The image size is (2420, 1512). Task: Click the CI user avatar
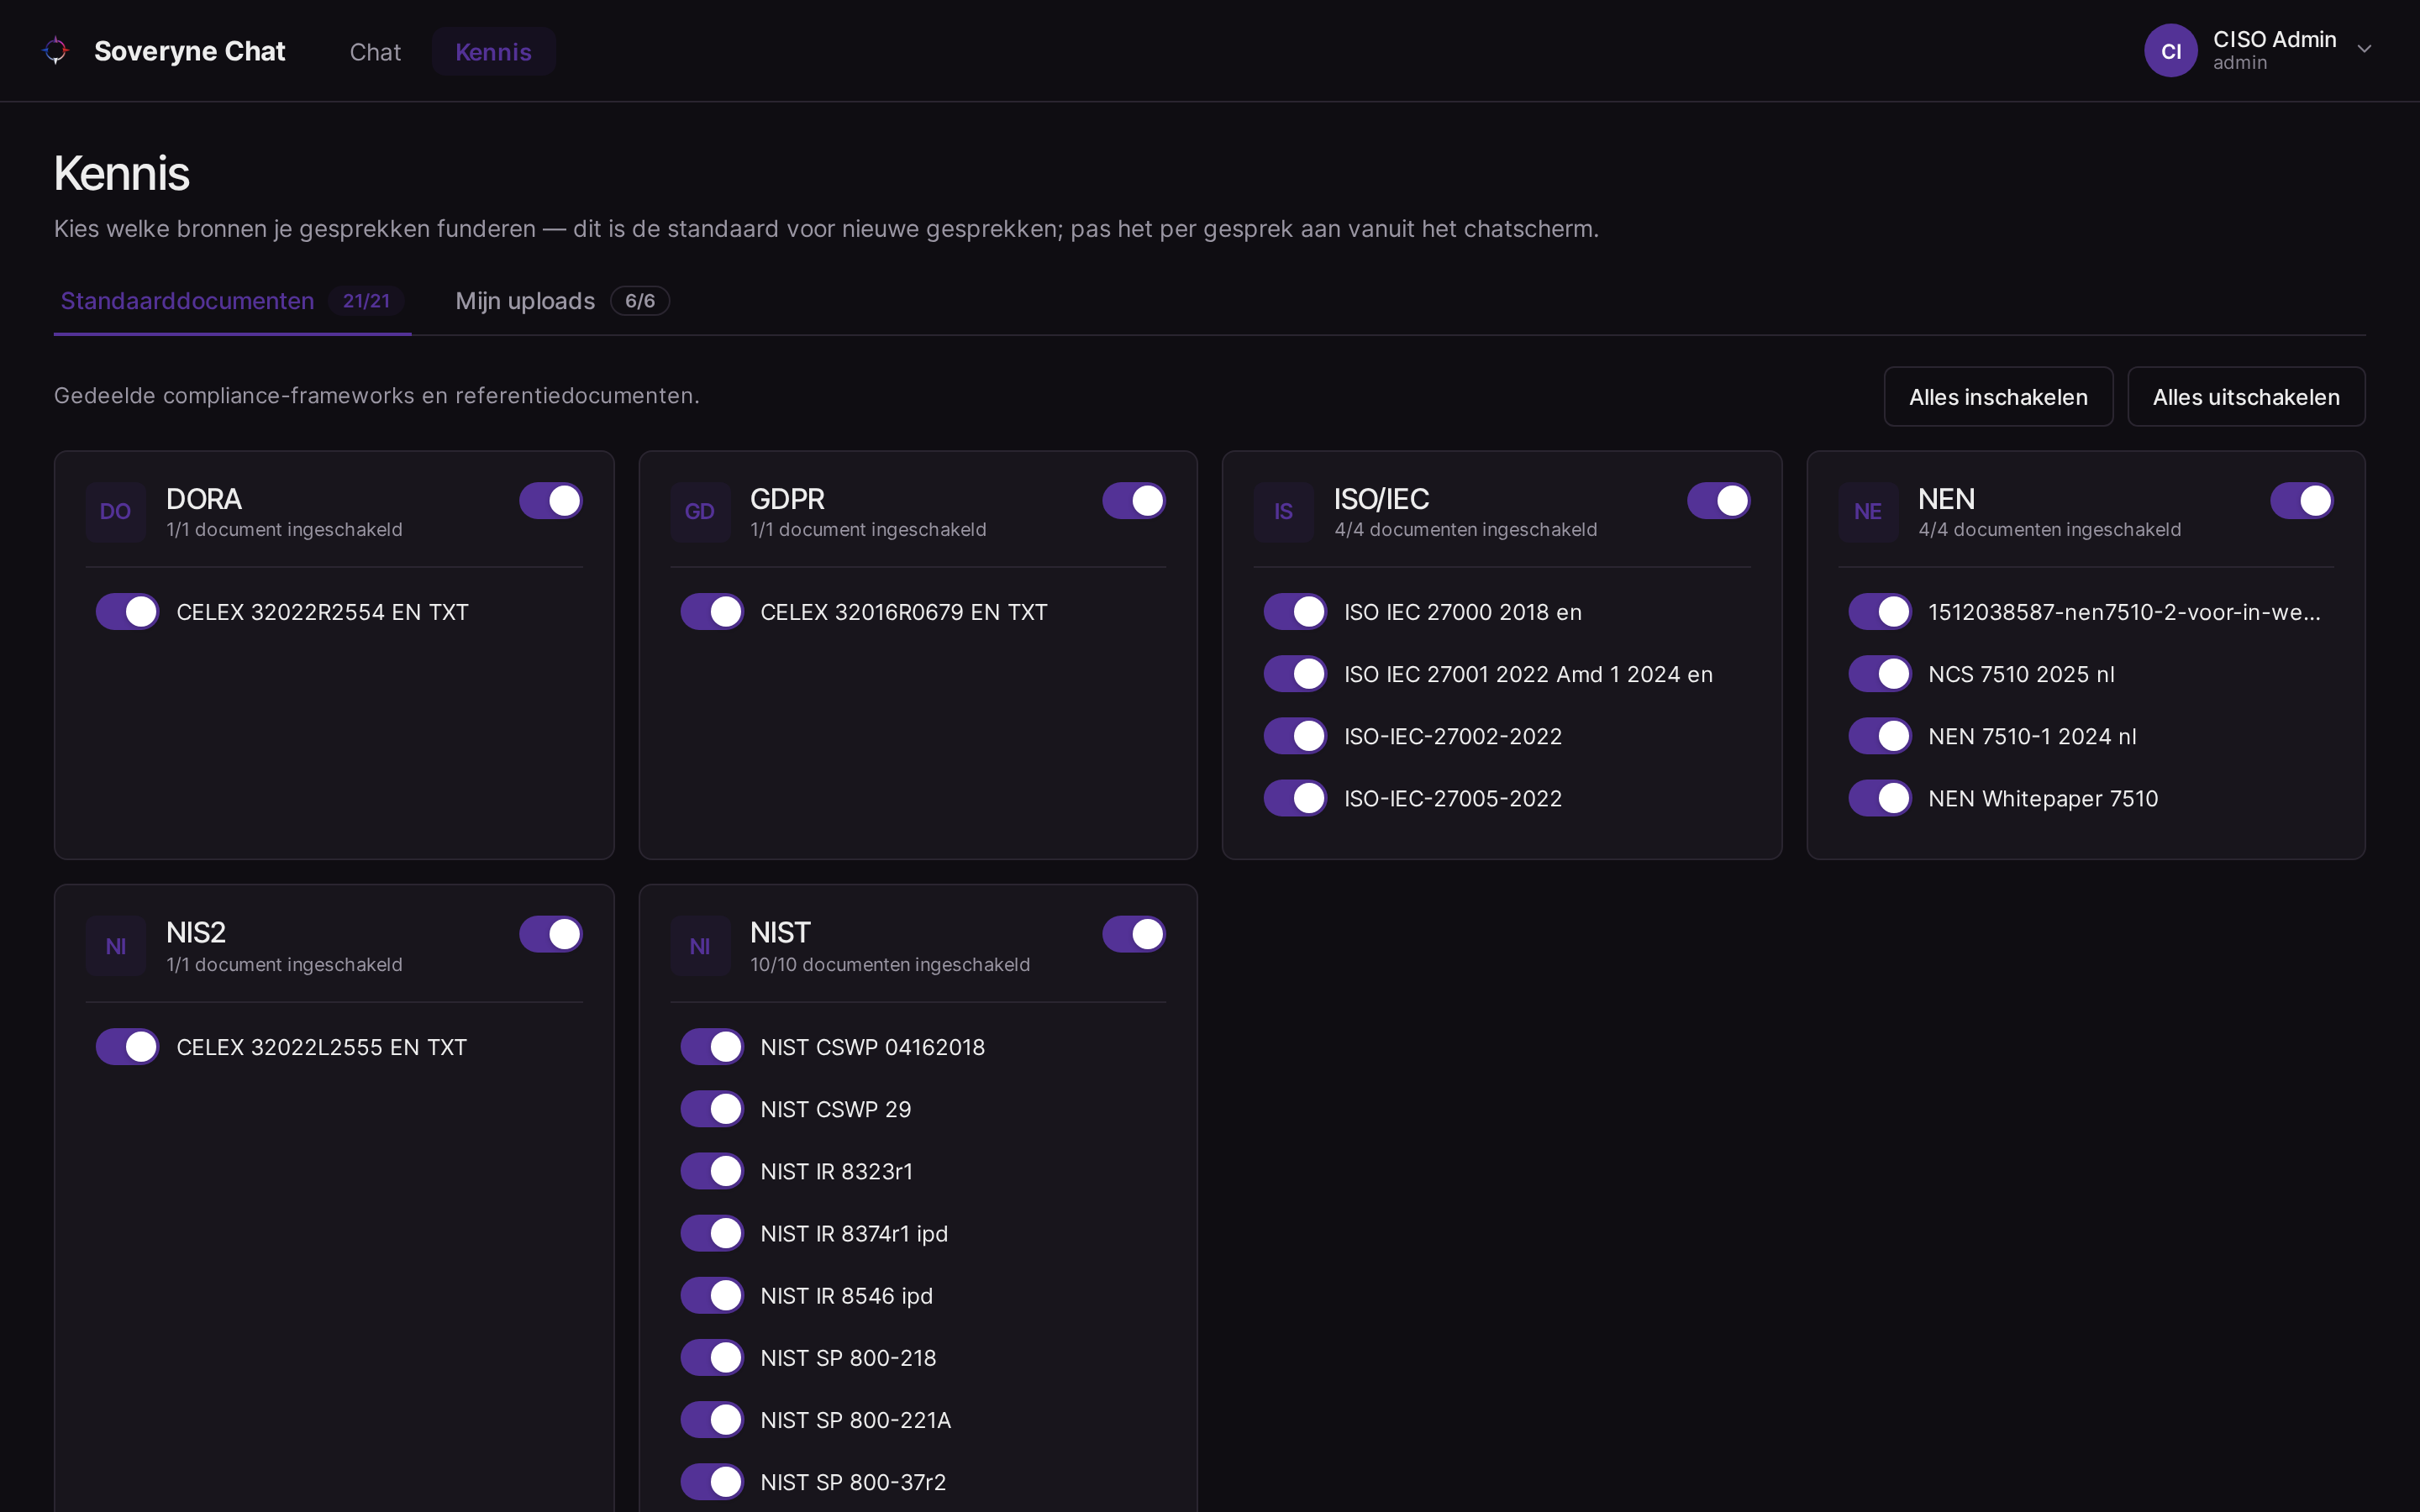tap(2170, 50)
